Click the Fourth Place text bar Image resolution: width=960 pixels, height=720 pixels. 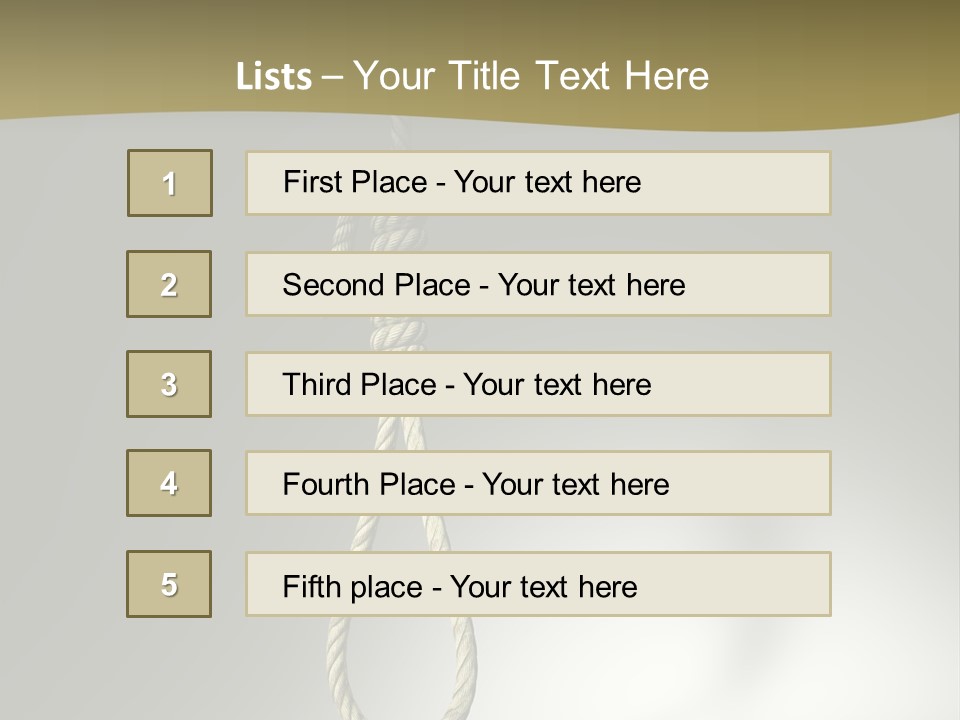538,483
